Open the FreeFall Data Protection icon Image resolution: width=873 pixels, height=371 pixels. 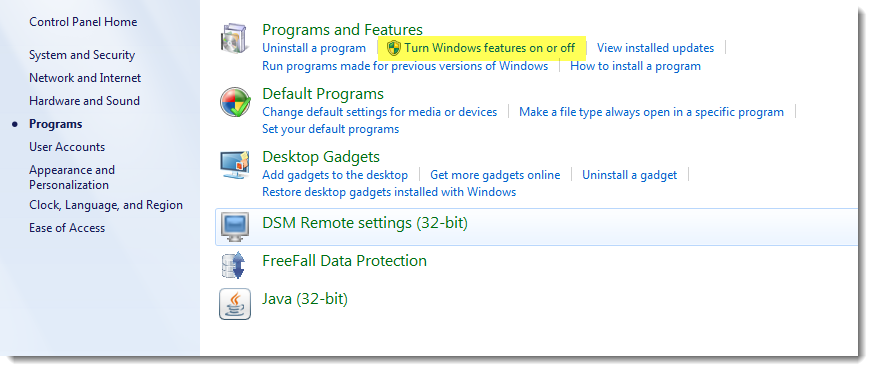point(233,265)
